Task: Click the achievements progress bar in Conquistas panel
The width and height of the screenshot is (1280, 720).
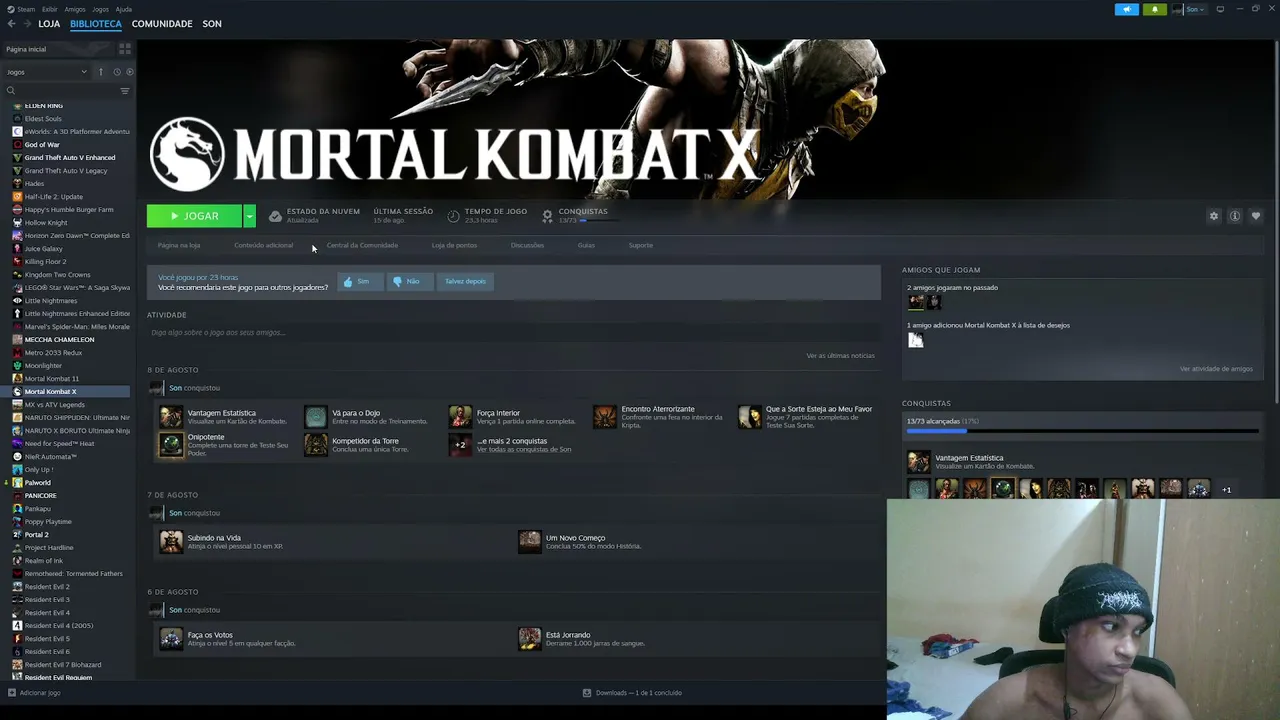Action: click(x=1083, y=432)
